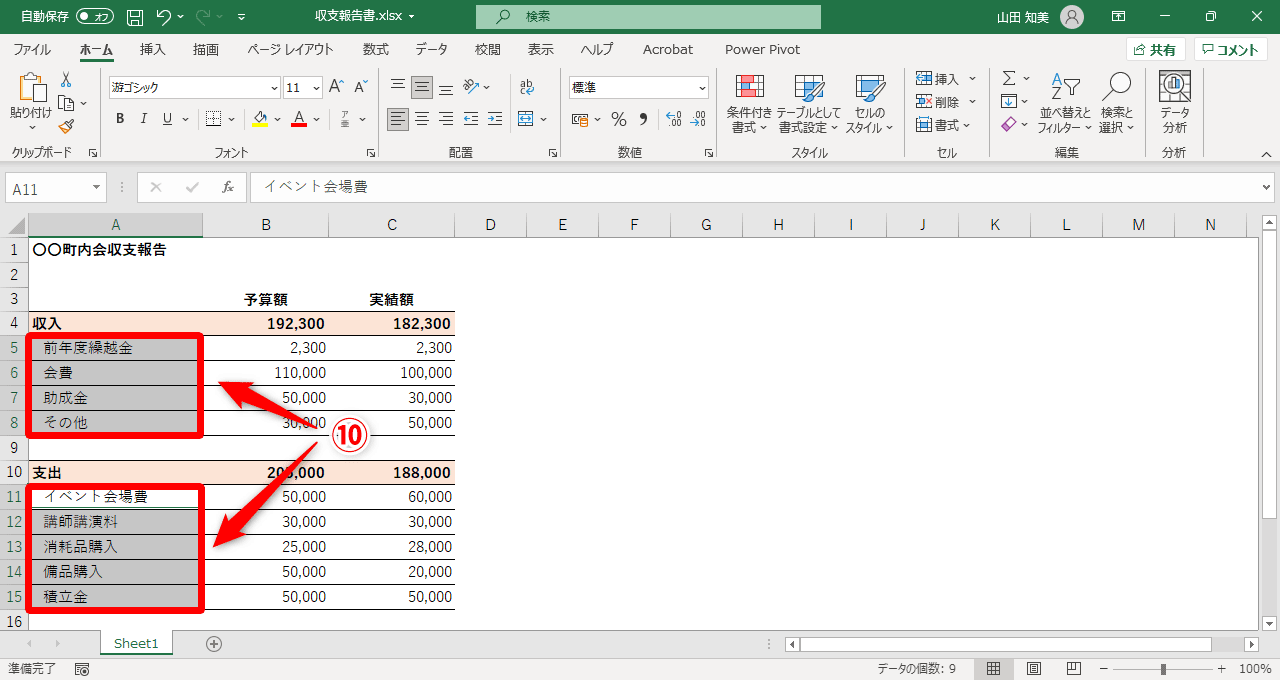Viewport: 1280px width, 680px height.
Task: Add a new sheet with plus icon
Action: click(213, 643)
